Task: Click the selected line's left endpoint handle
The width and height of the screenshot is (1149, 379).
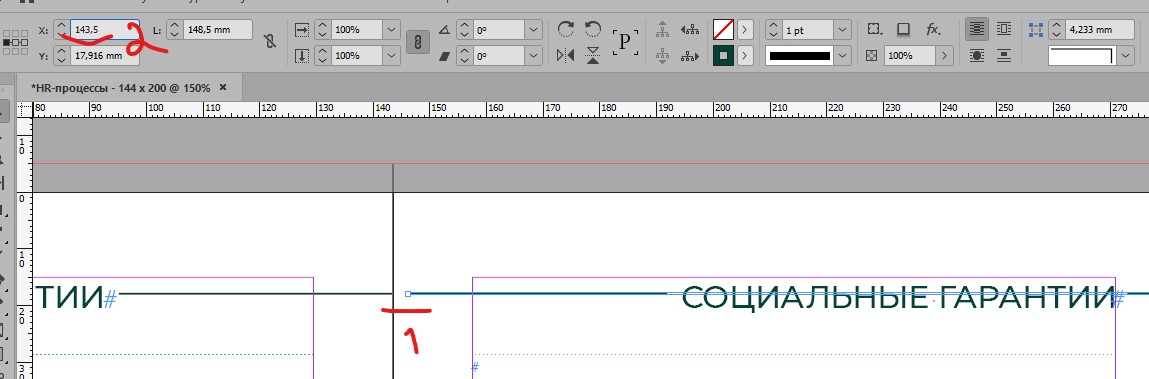Action: pyautogui.click(x=408, y=294)
